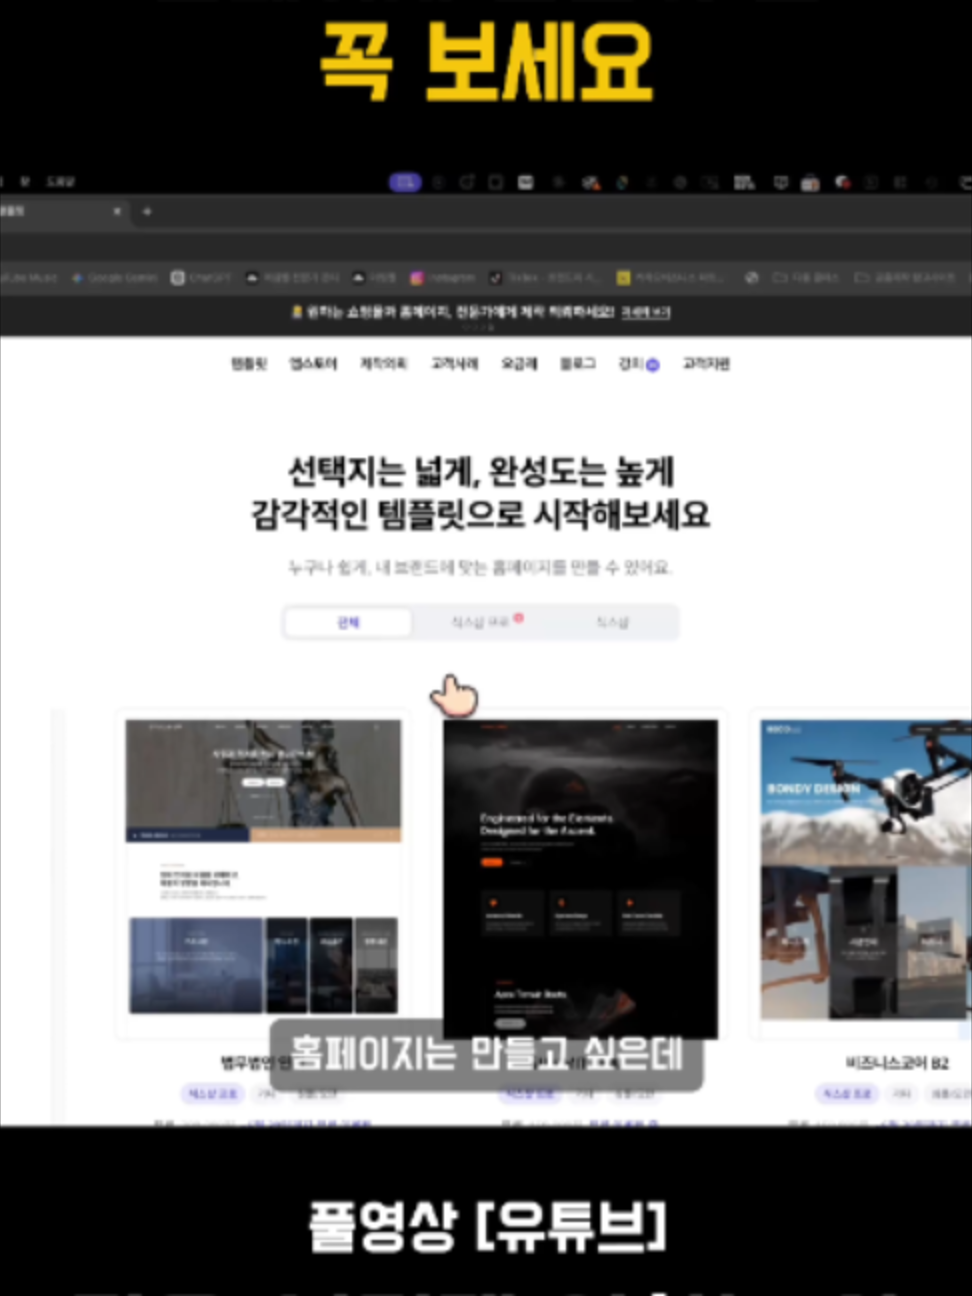Click the purple tag chip under 비즈니스코어 B2
This screenshot has width=972, height=1296.
coord(848,1094)
